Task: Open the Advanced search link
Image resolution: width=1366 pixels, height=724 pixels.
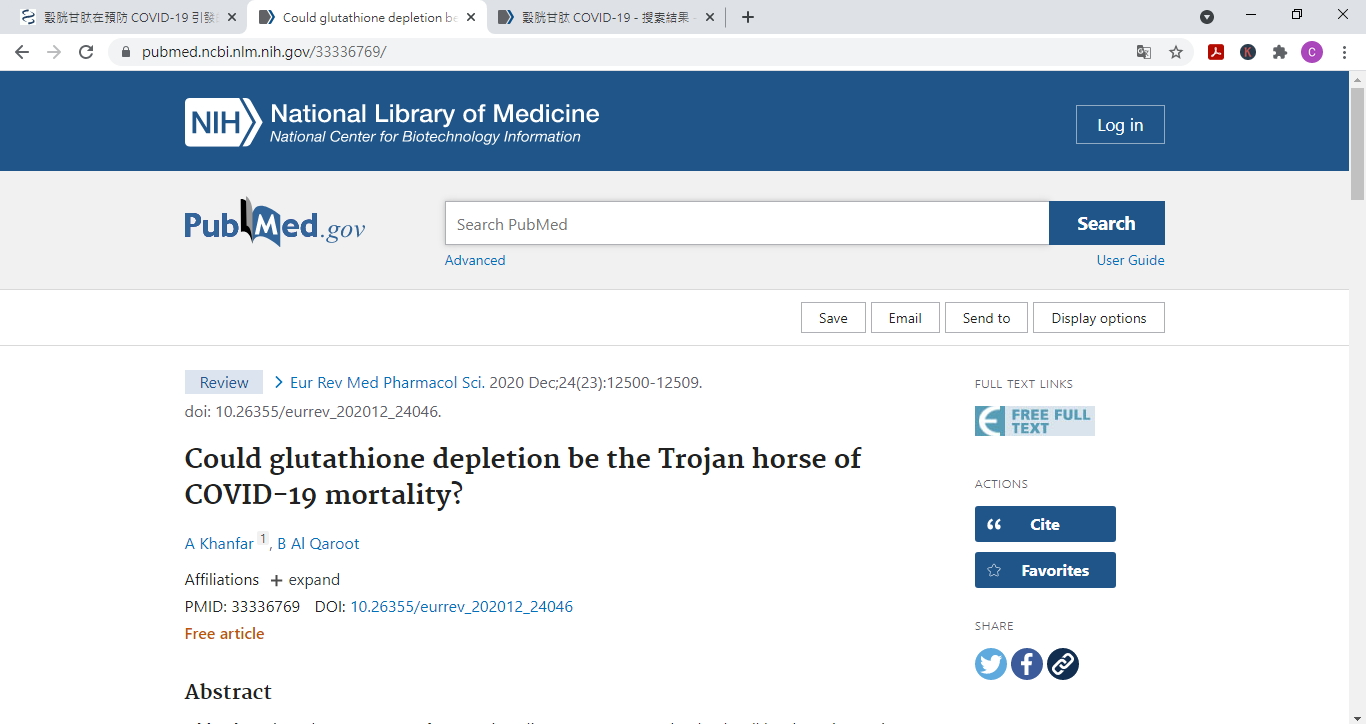Action: 475,260
